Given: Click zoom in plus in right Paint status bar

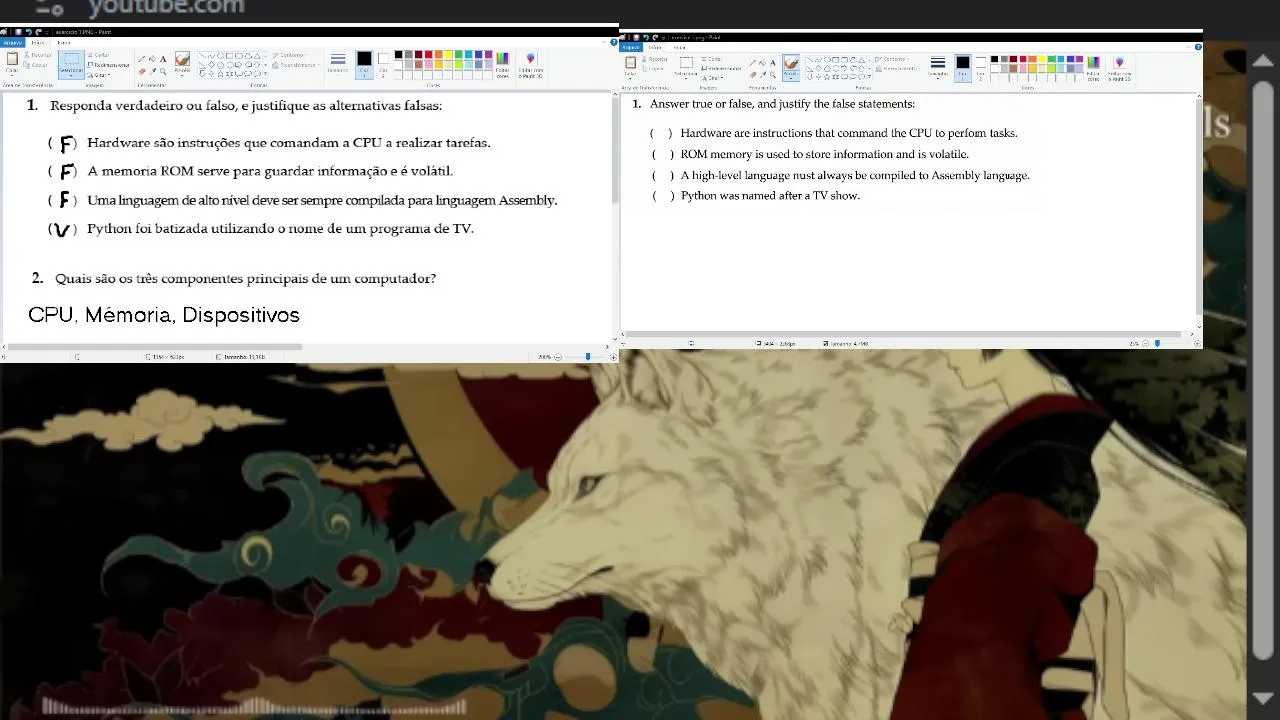Looking at the screenshot, I should (1197, 343).
